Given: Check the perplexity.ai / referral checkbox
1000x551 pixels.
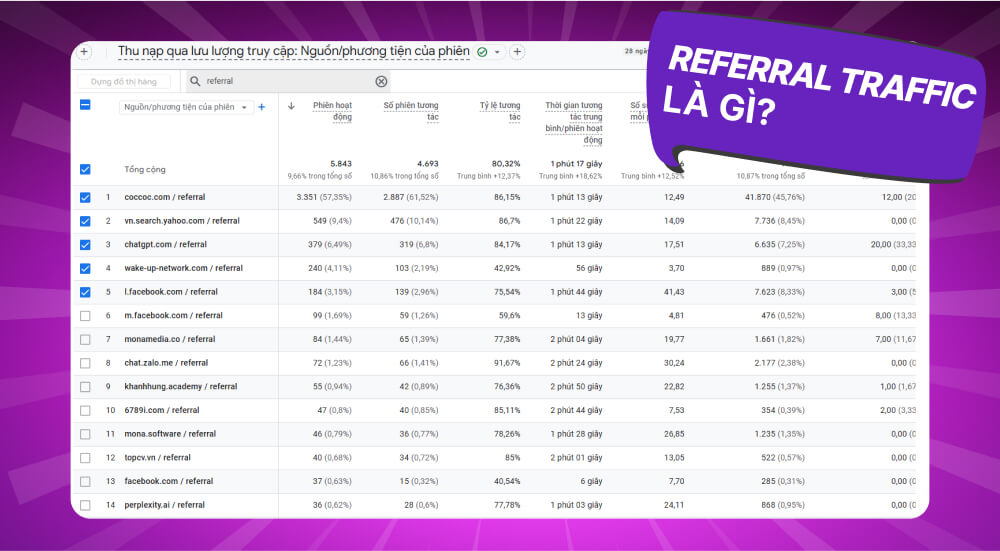Looking at the screenshot, I should (x=85, y=505).
